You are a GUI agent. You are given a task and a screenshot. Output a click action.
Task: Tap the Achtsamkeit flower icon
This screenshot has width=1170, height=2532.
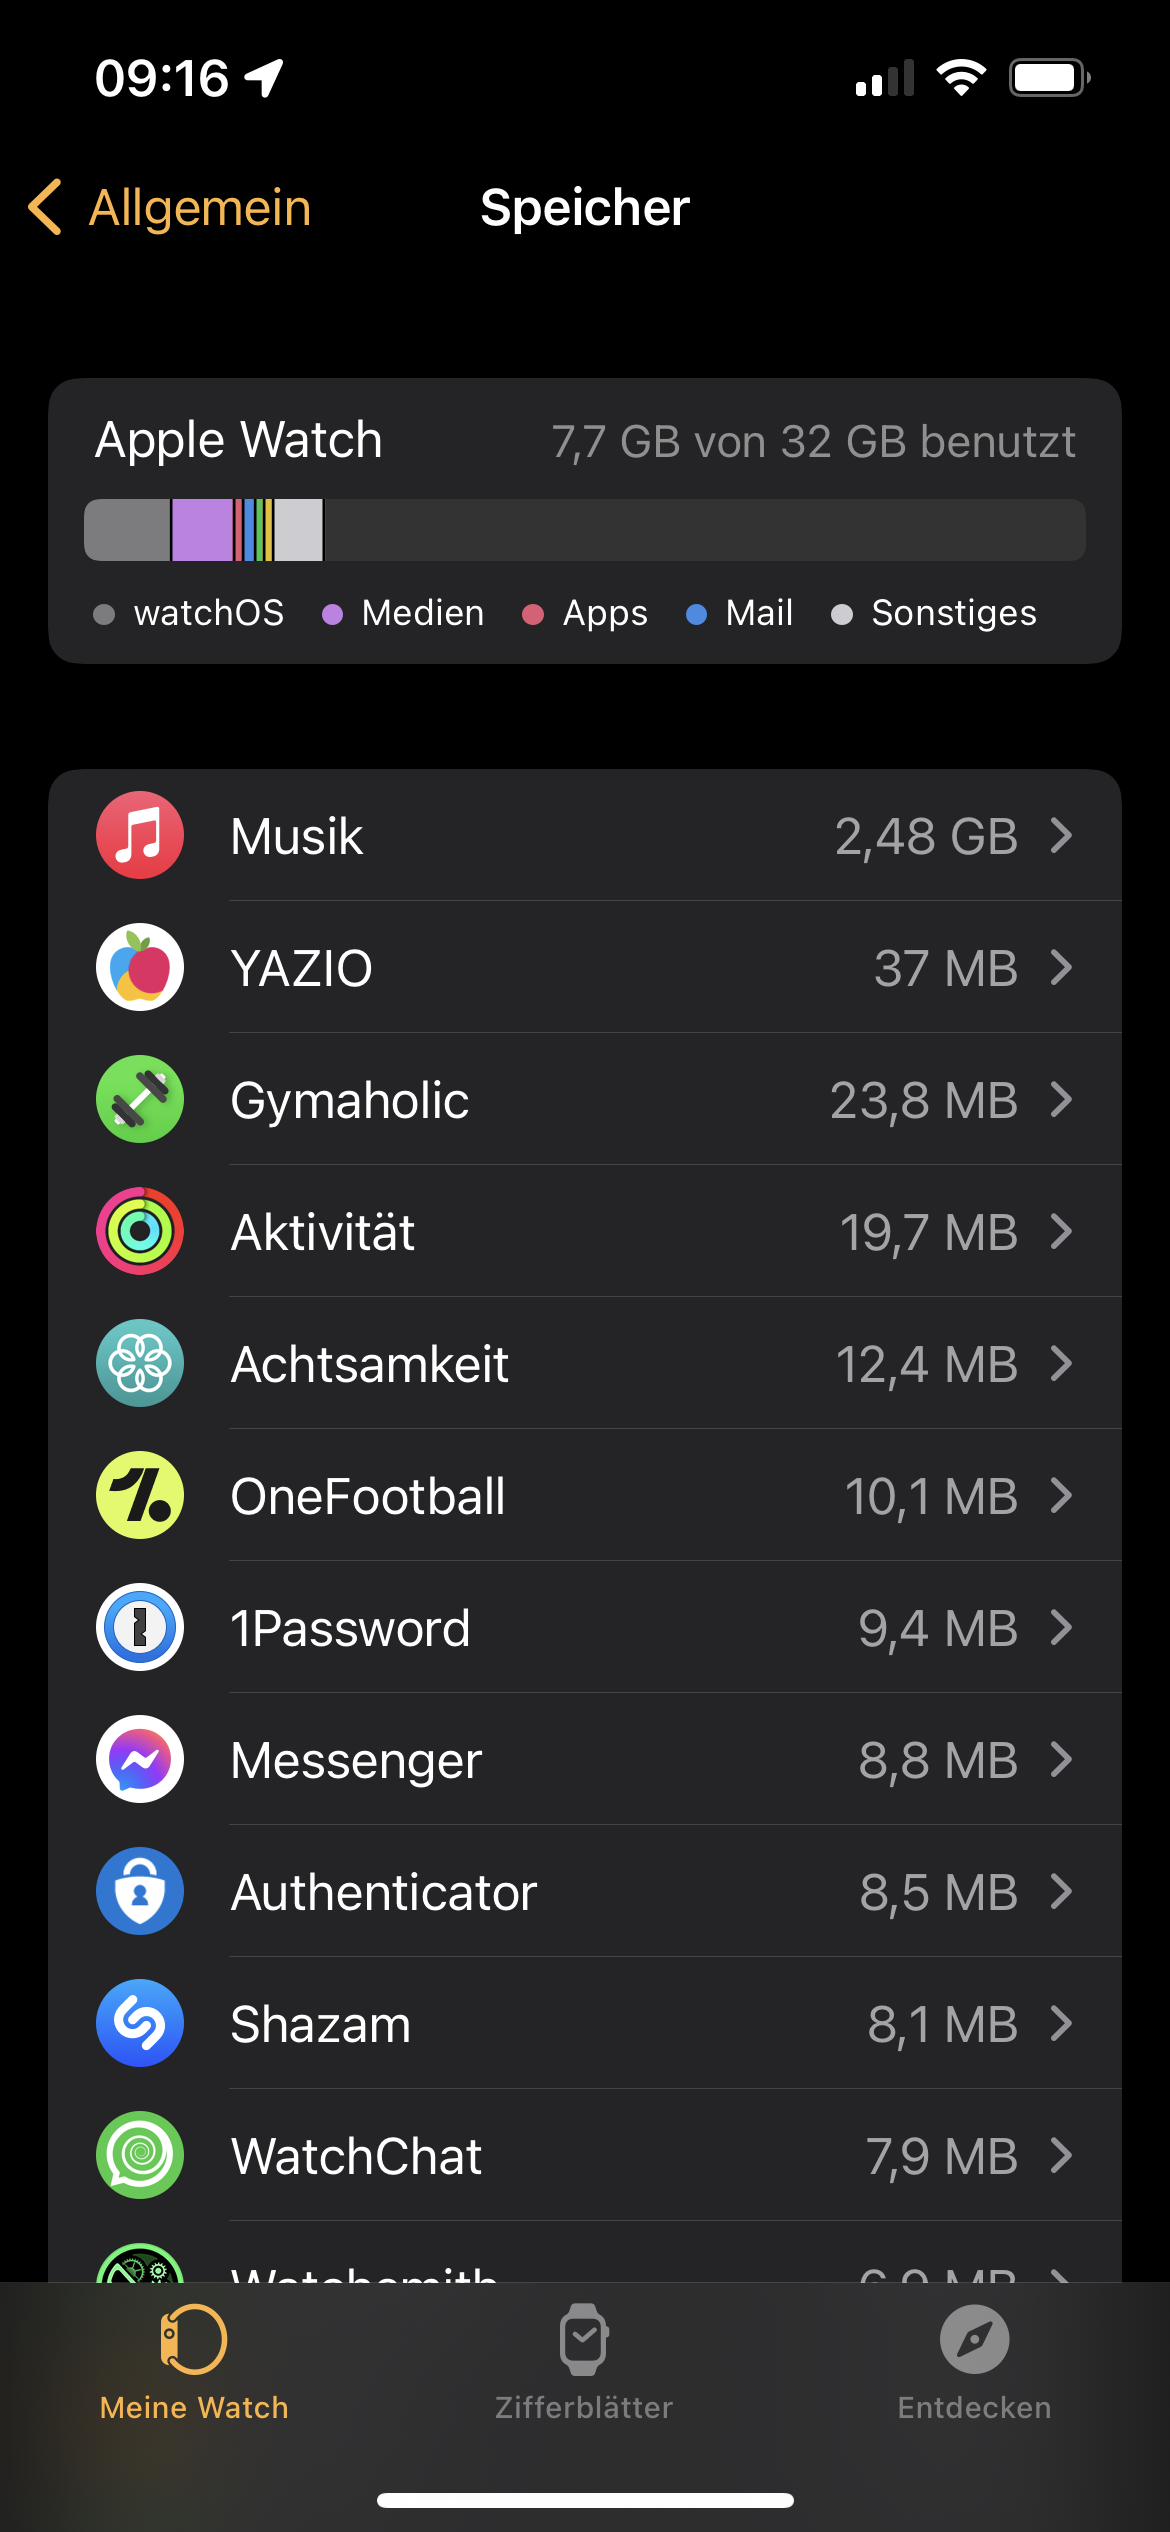(140, 1363)
